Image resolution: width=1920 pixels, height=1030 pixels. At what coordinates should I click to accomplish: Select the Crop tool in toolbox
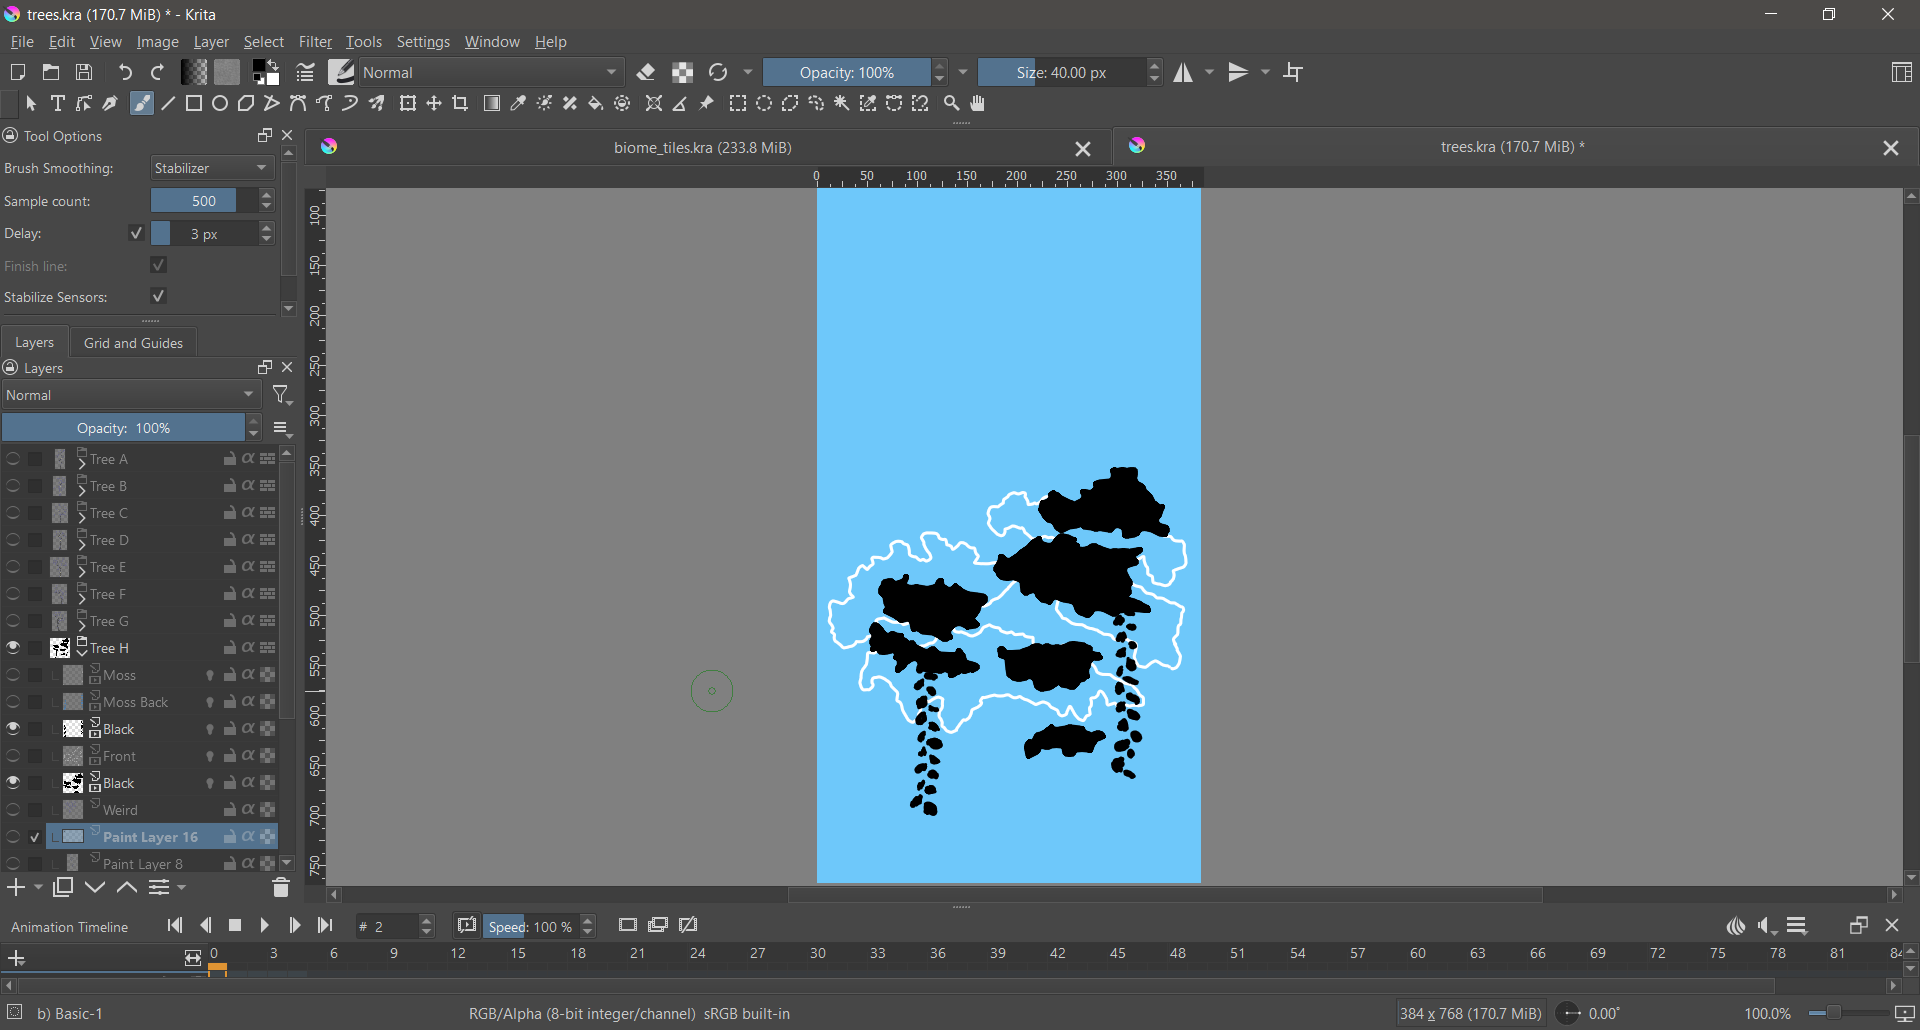click(x=461, y=104)
